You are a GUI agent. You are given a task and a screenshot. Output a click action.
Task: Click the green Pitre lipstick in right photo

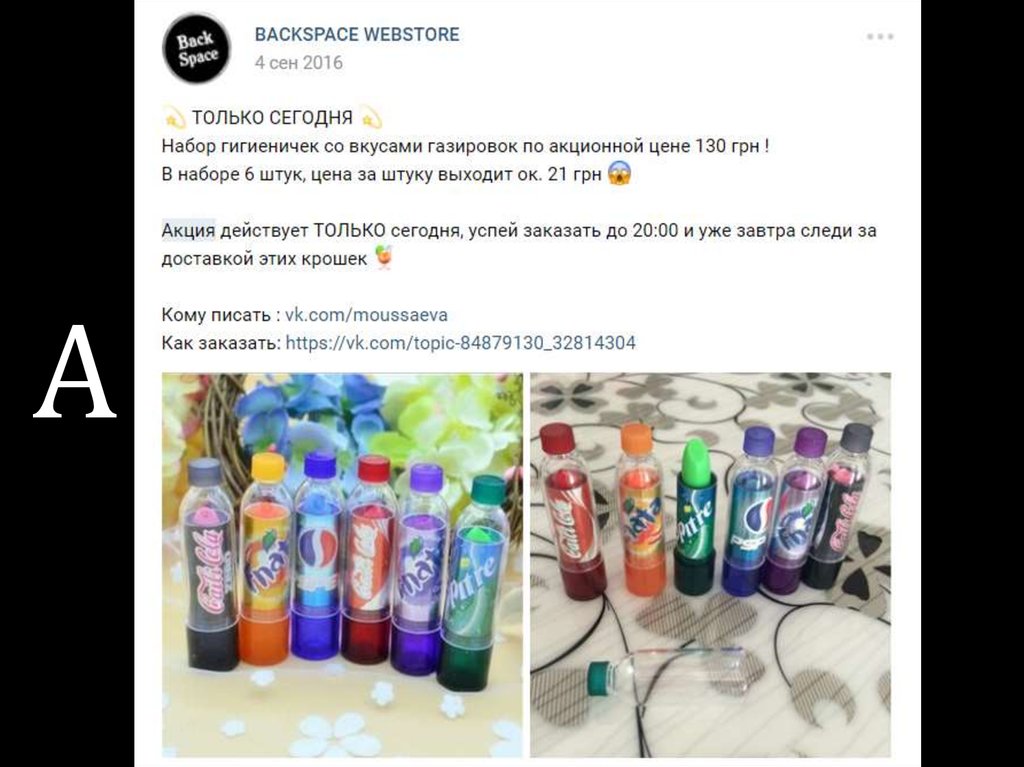coord(694,516)
